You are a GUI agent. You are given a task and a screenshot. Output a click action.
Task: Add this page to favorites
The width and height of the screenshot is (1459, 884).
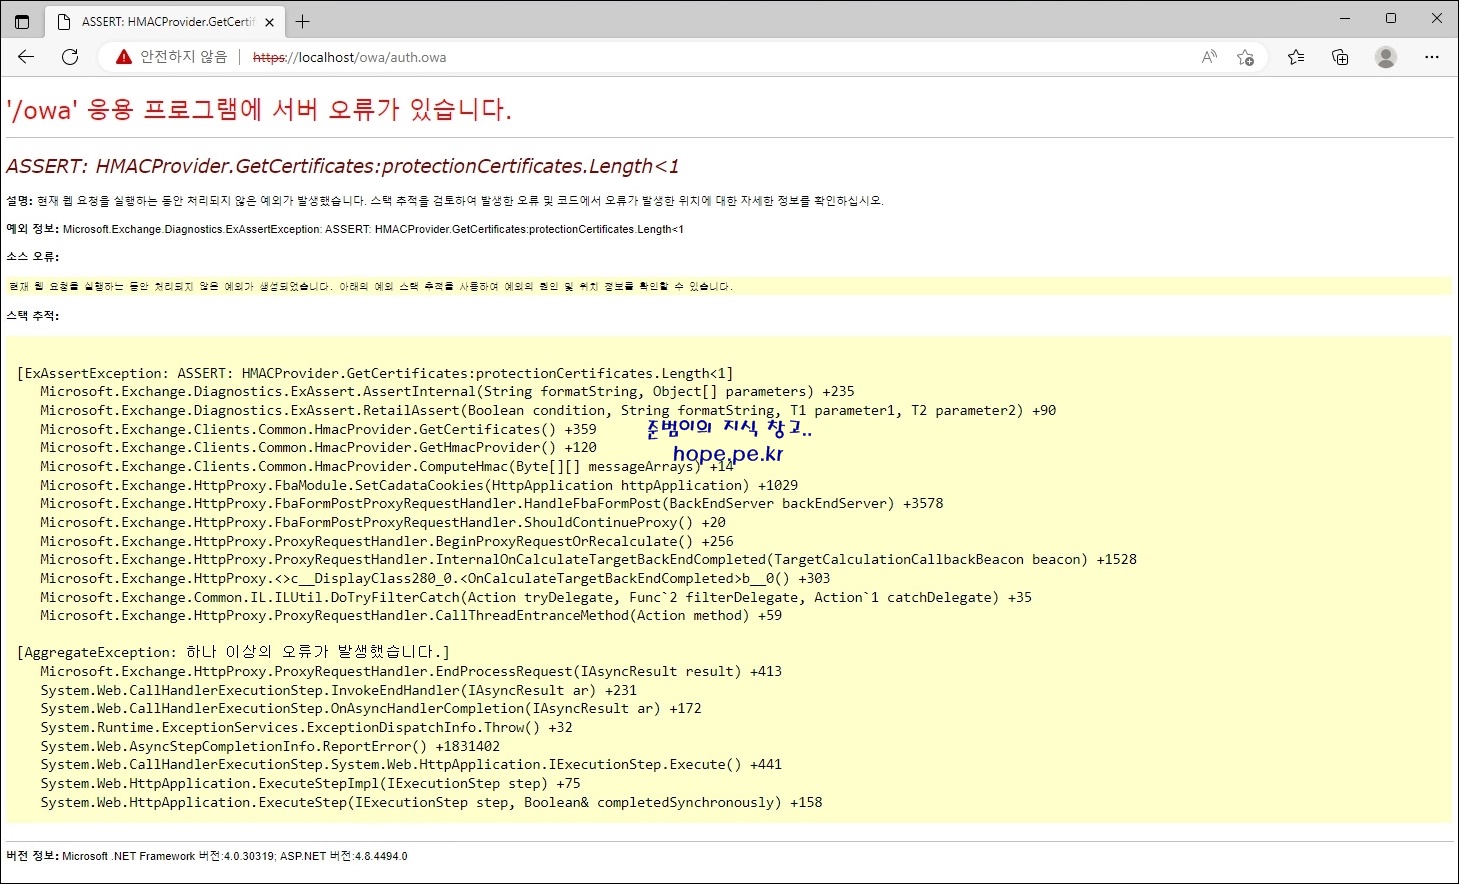[1245, 57]
